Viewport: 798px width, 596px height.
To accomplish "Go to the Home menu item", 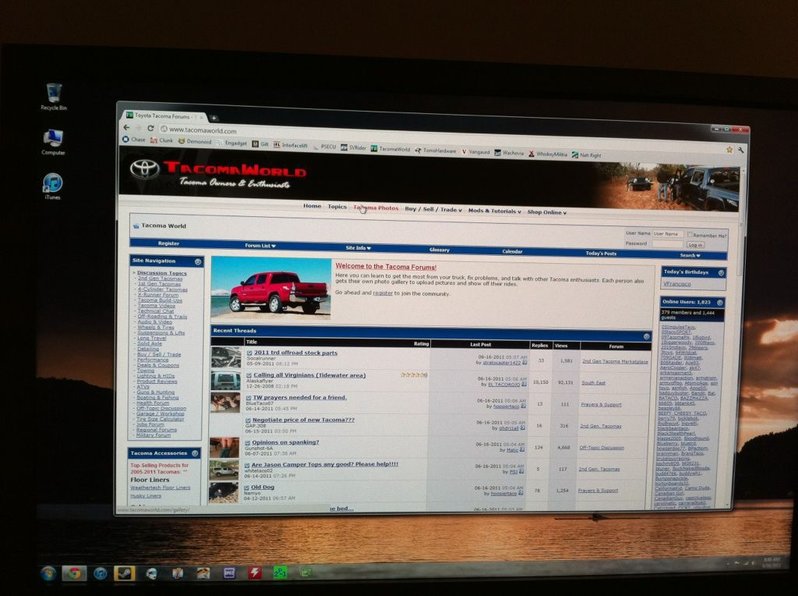I will pos(312,206).
